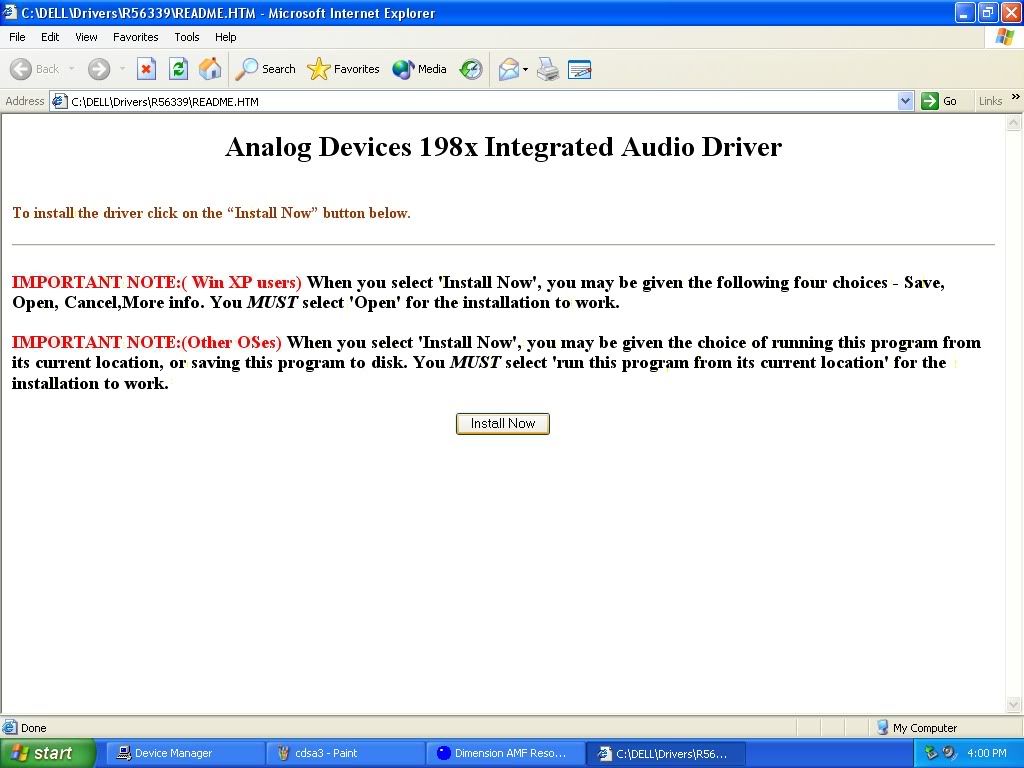Screen dimensions: 1024x768
Task: Select the C:\DELL\Drivers\R56... taskbar button
Action: [x=666, y=753]
